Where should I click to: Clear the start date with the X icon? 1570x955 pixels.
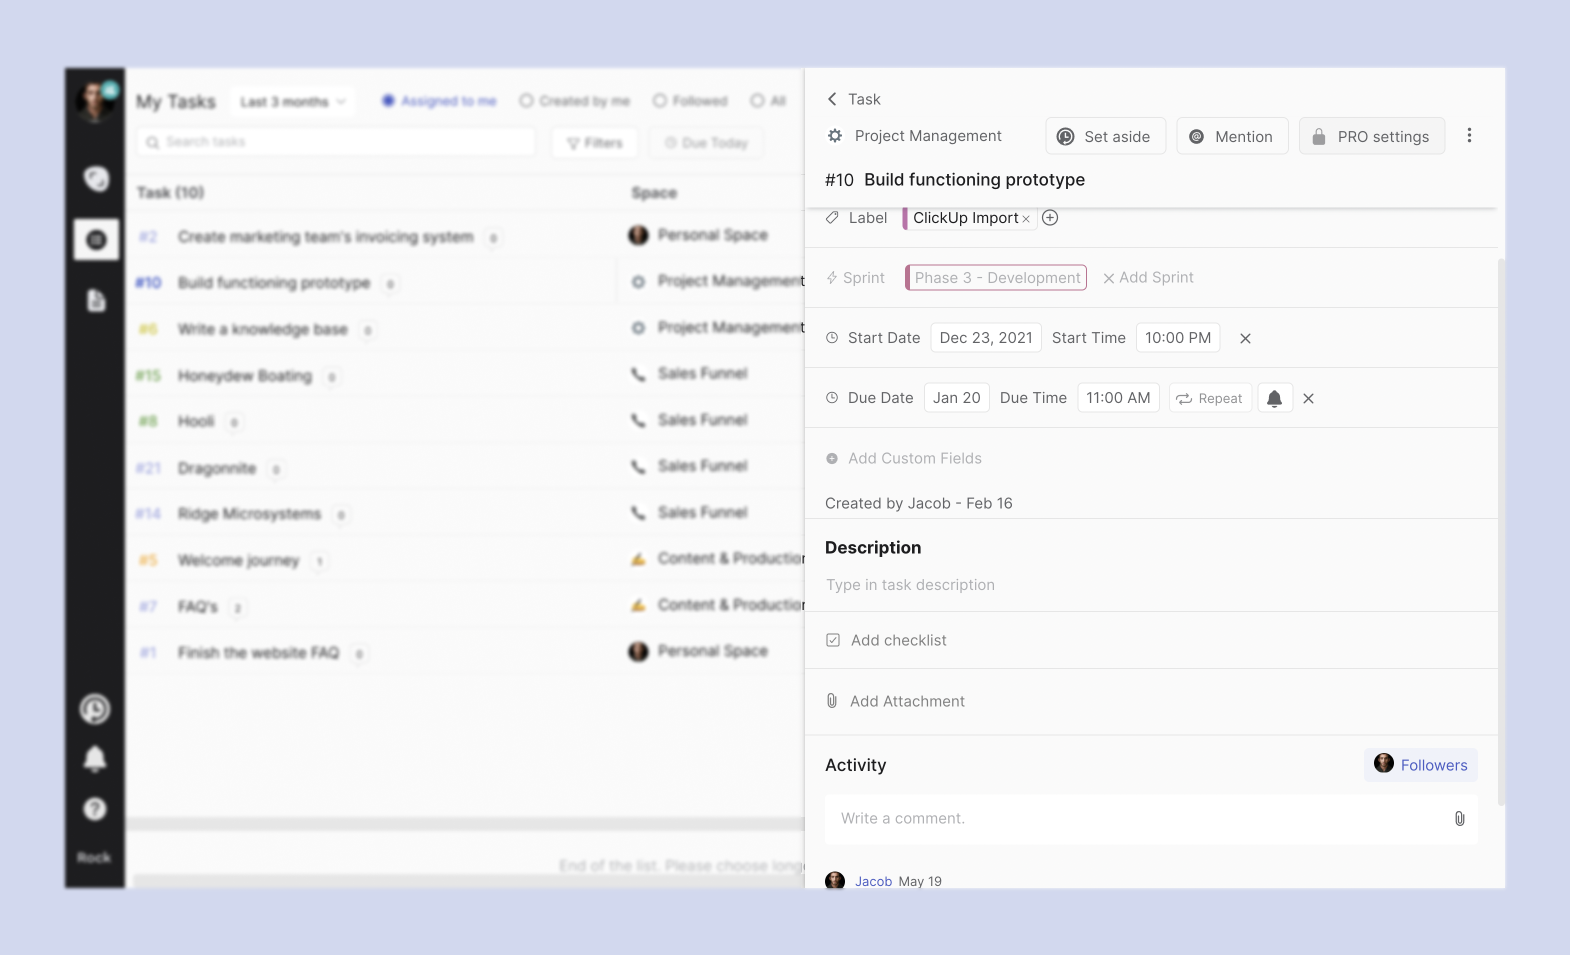click(x=1245, y=339)
